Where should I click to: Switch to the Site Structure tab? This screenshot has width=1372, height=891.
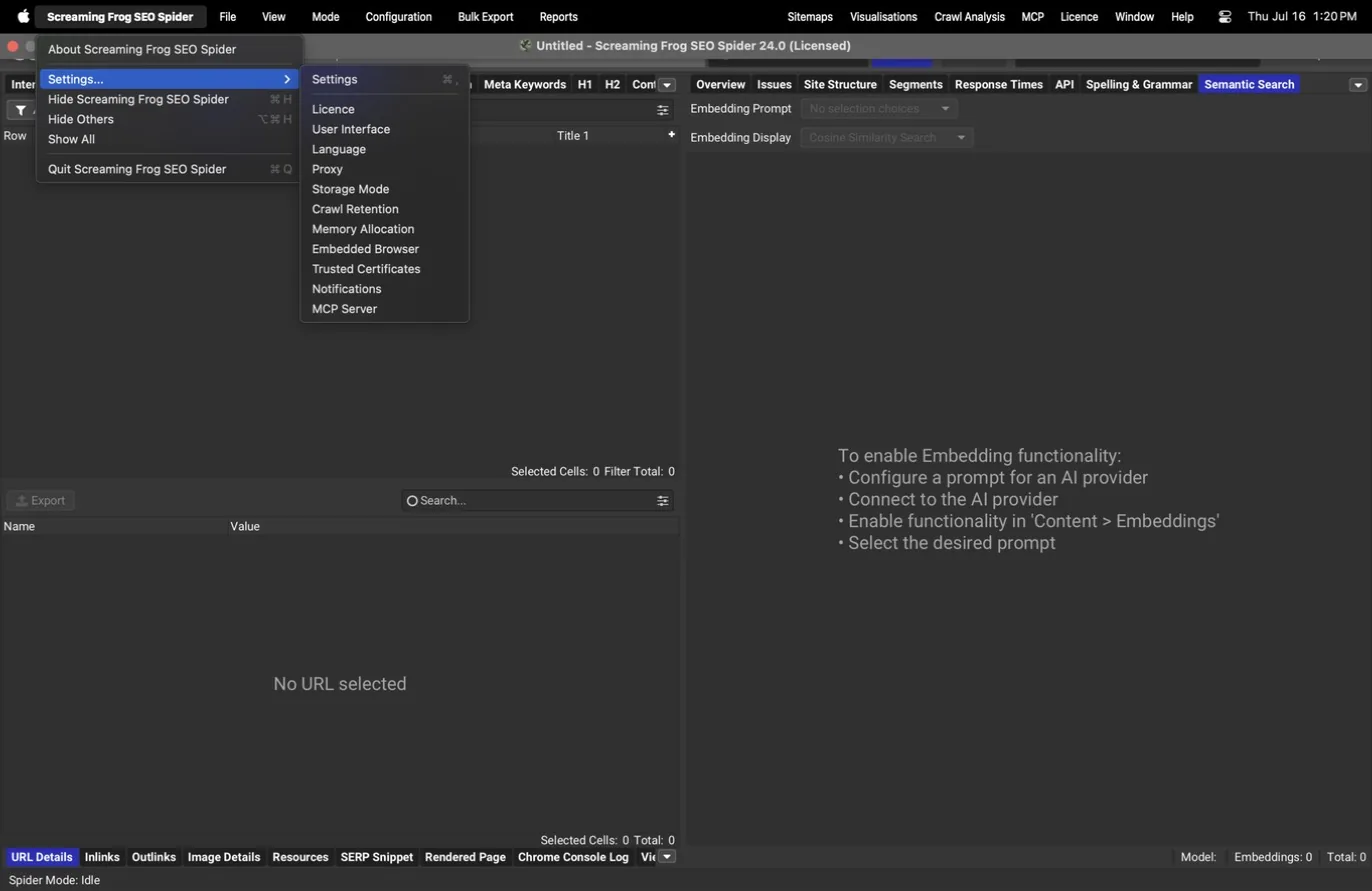840,85
